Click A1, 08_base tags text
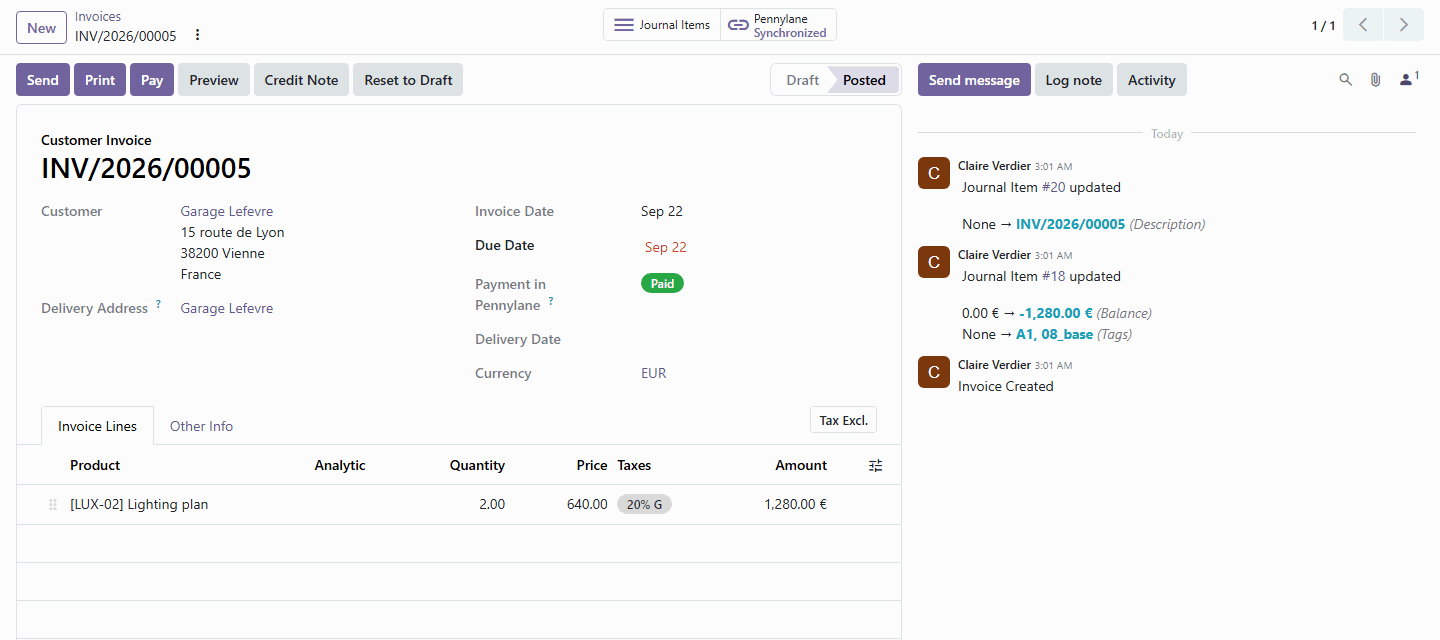1440x640 pixels. (1054, 334)
